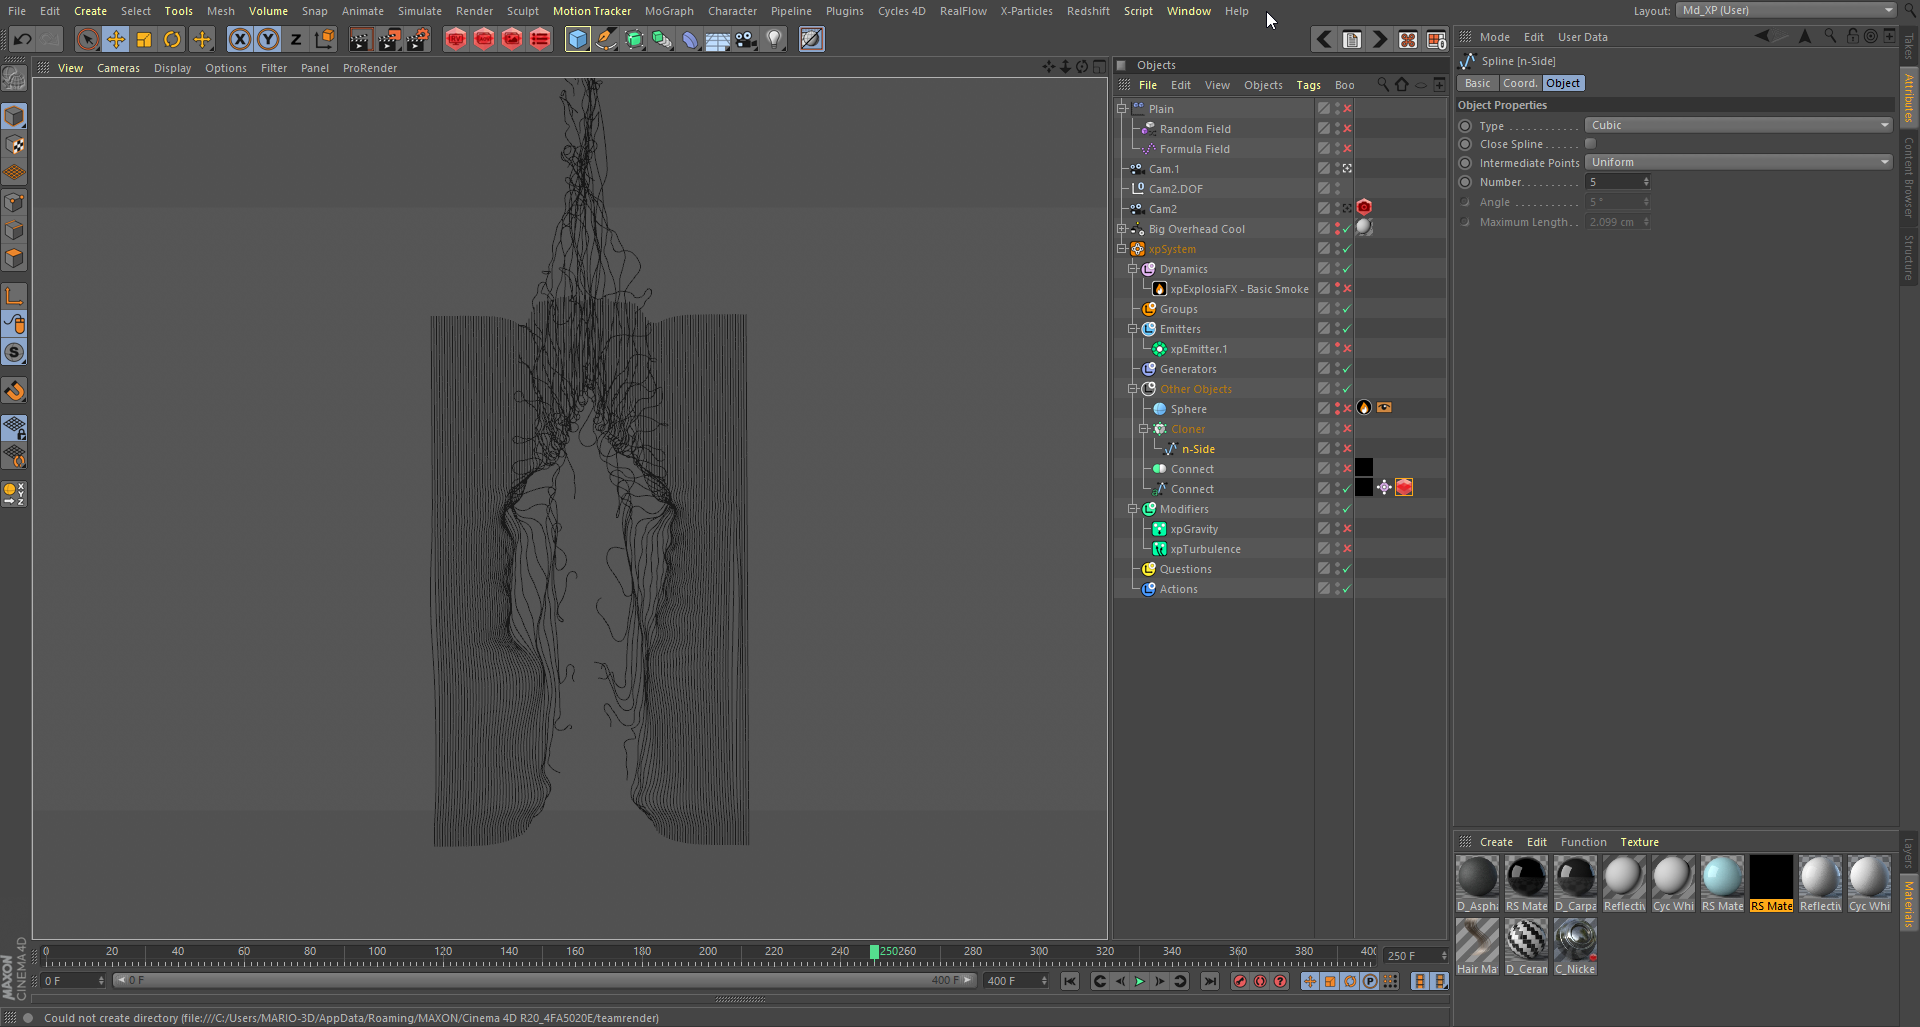
Task: Toggle enable state of xpTurbulence
Action: [x=1347, y=549]
